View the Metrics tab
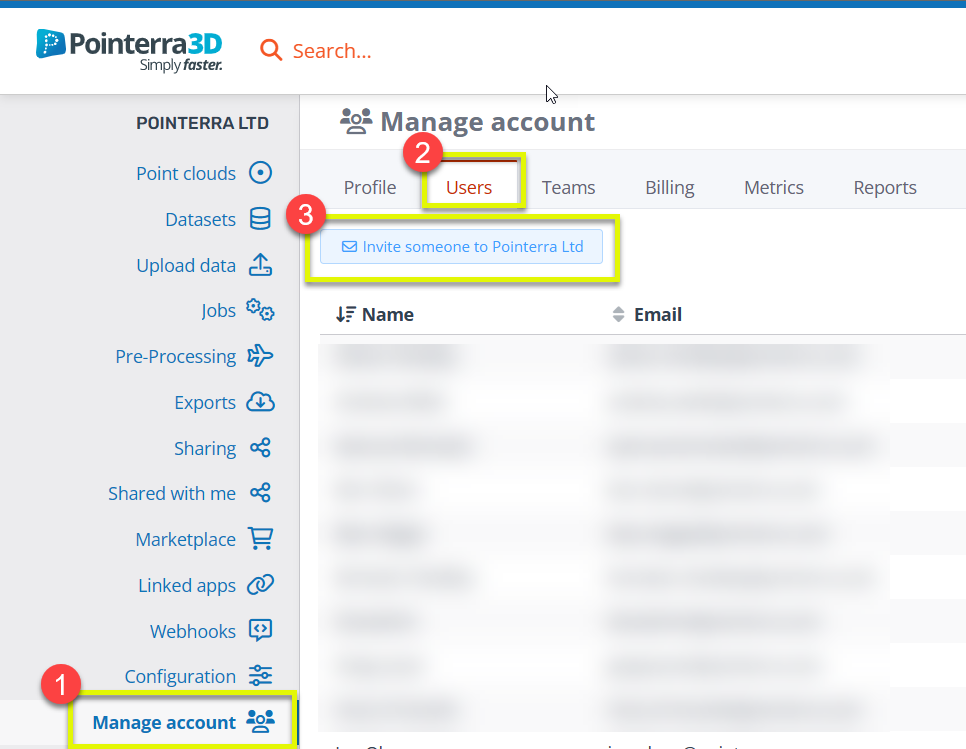Viewport: 966px width, 749px height. point(774,187)
